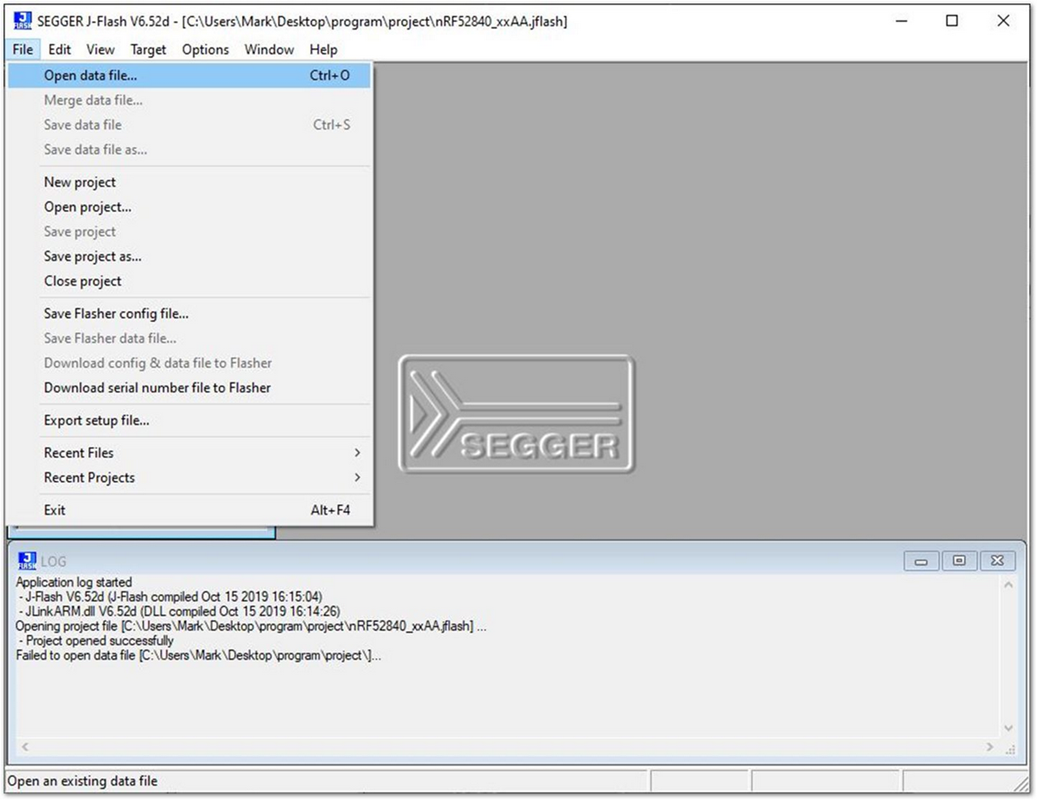This screenshot has width=1037, height=800.
Task: Select Export setup file... entry
Action: pyautogui.click(x=189, y=420)
